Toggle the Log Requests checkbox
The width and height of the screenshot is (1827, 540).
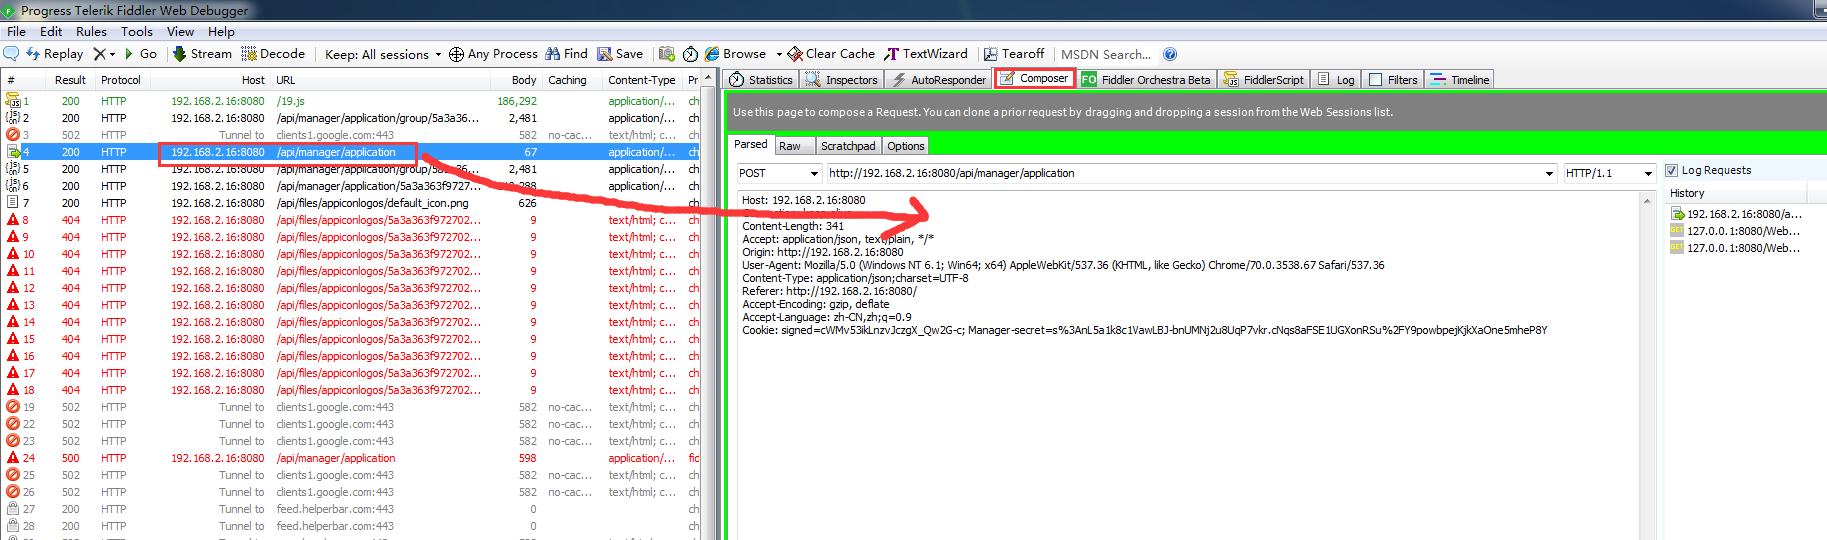pyautogui.click(x=1671, y=170)
